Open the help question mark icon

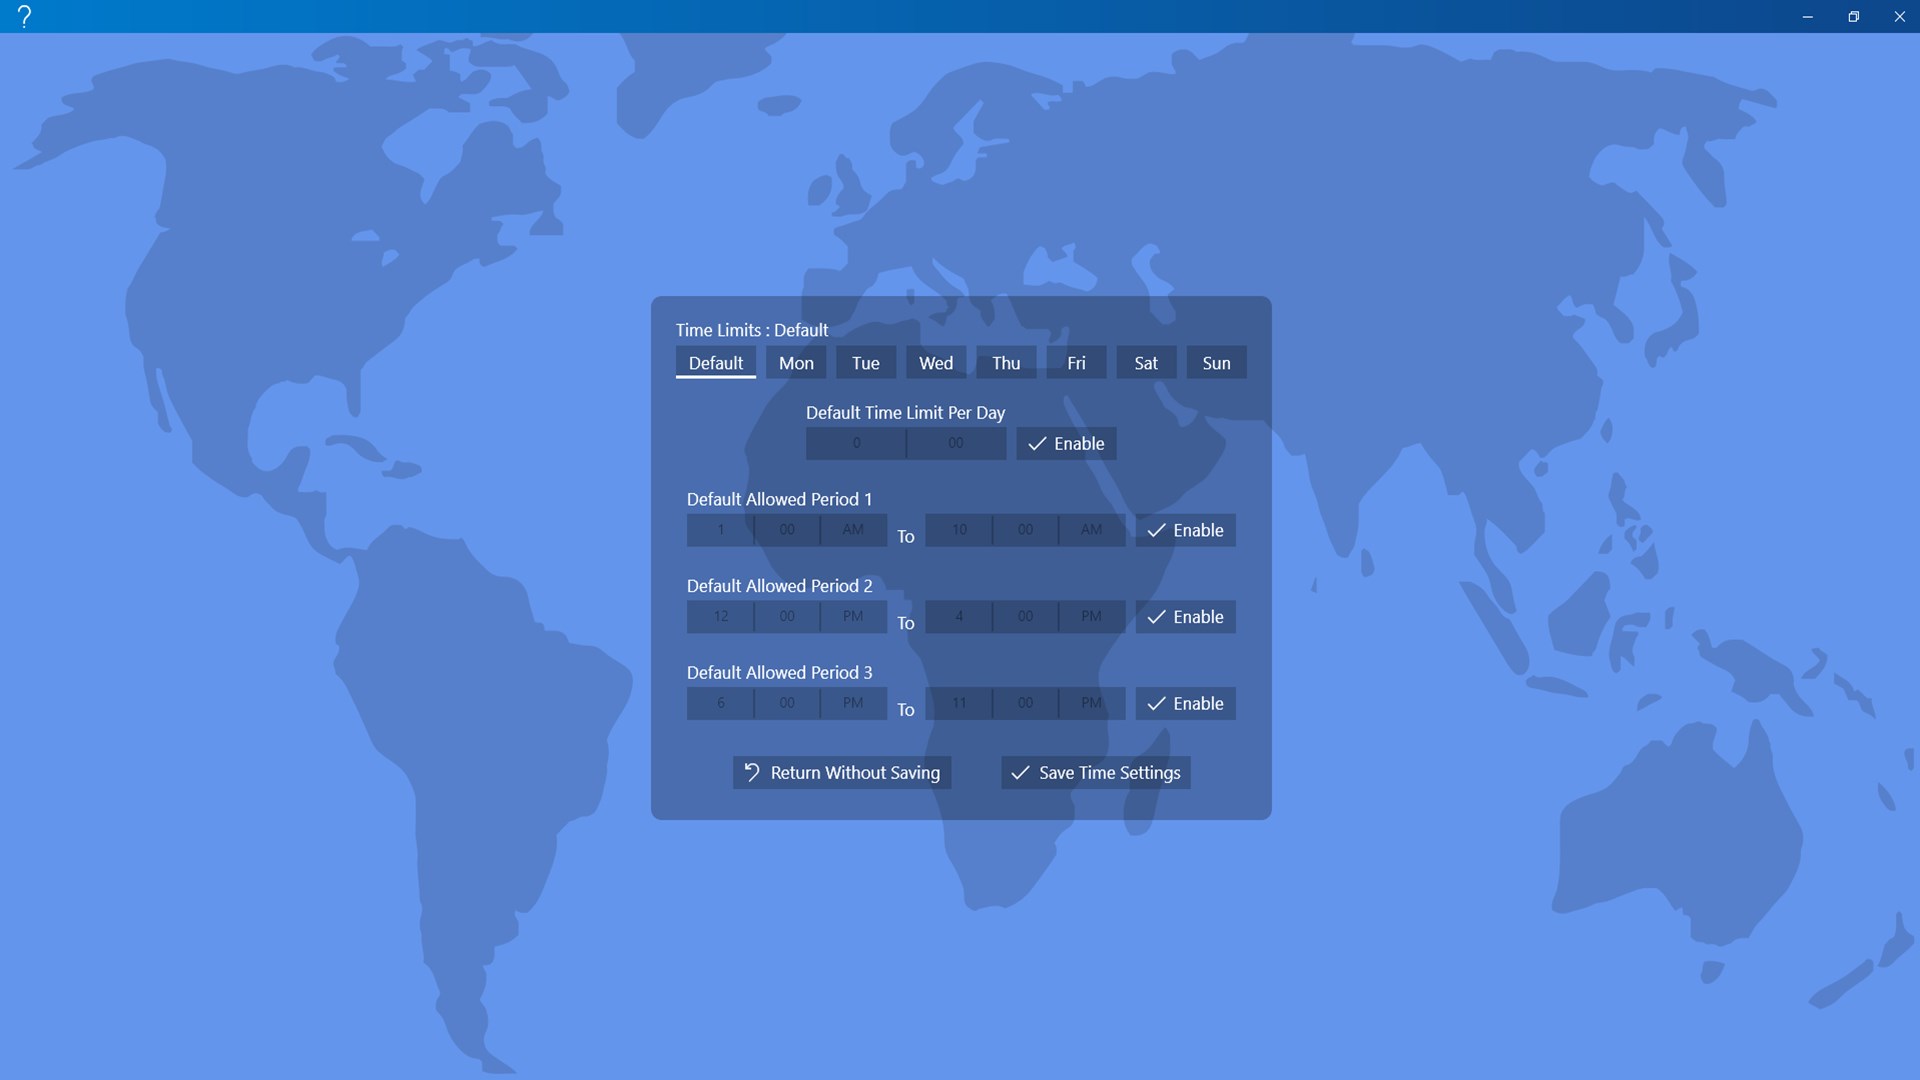coord(24,16)
